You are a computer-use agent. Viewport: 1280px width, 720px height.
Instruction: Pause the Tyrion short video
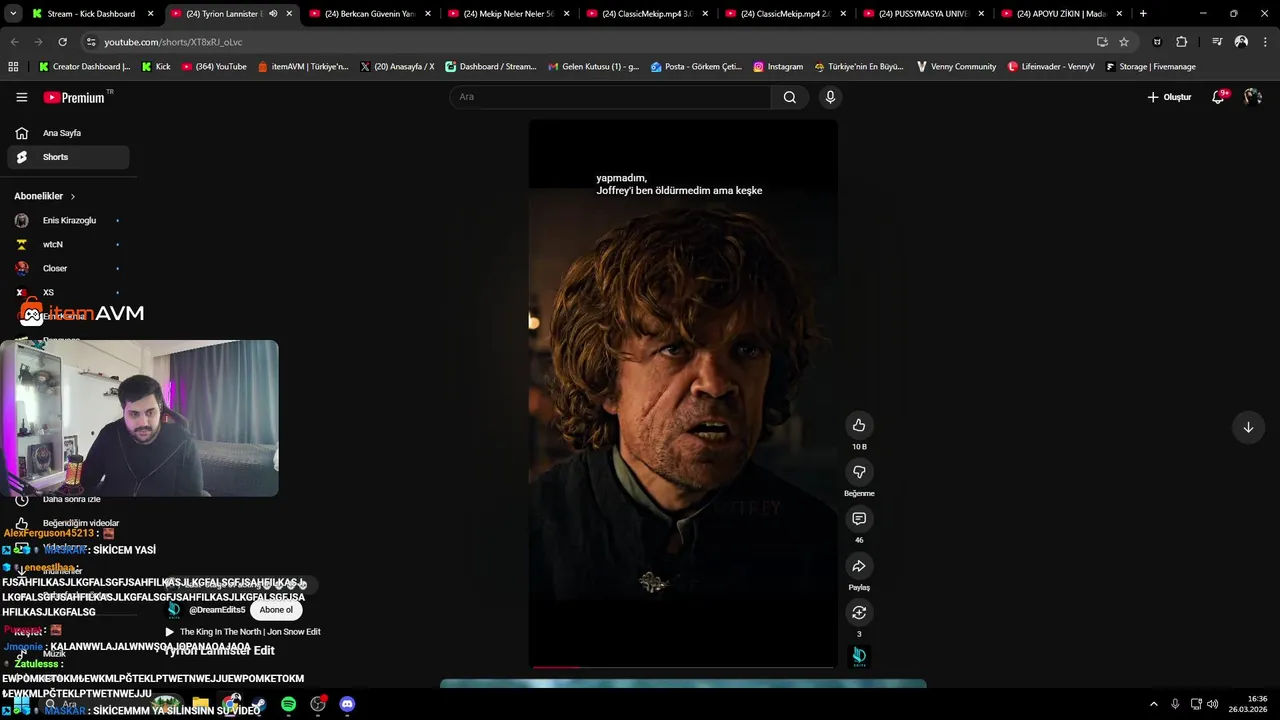click(683, 393)
